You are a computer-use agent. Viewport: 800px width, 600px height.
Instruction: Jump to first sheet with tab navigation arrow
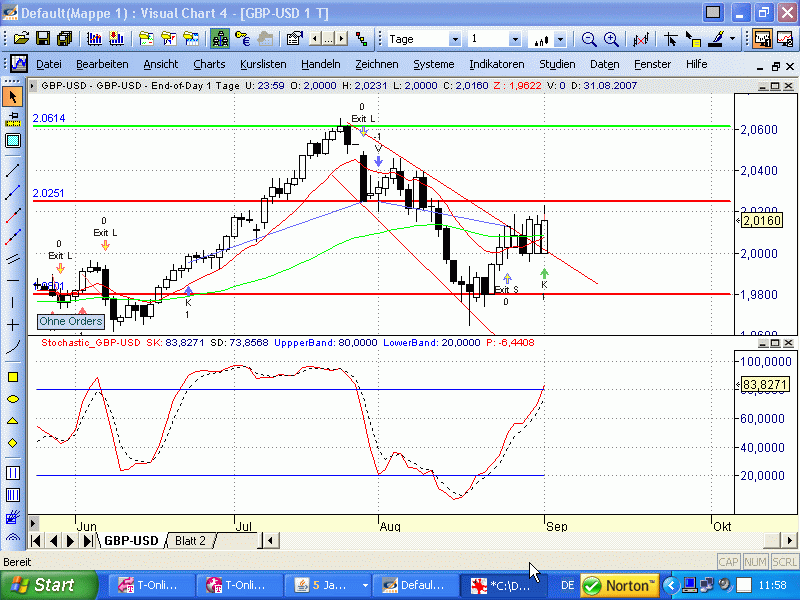tap(37, 541)
